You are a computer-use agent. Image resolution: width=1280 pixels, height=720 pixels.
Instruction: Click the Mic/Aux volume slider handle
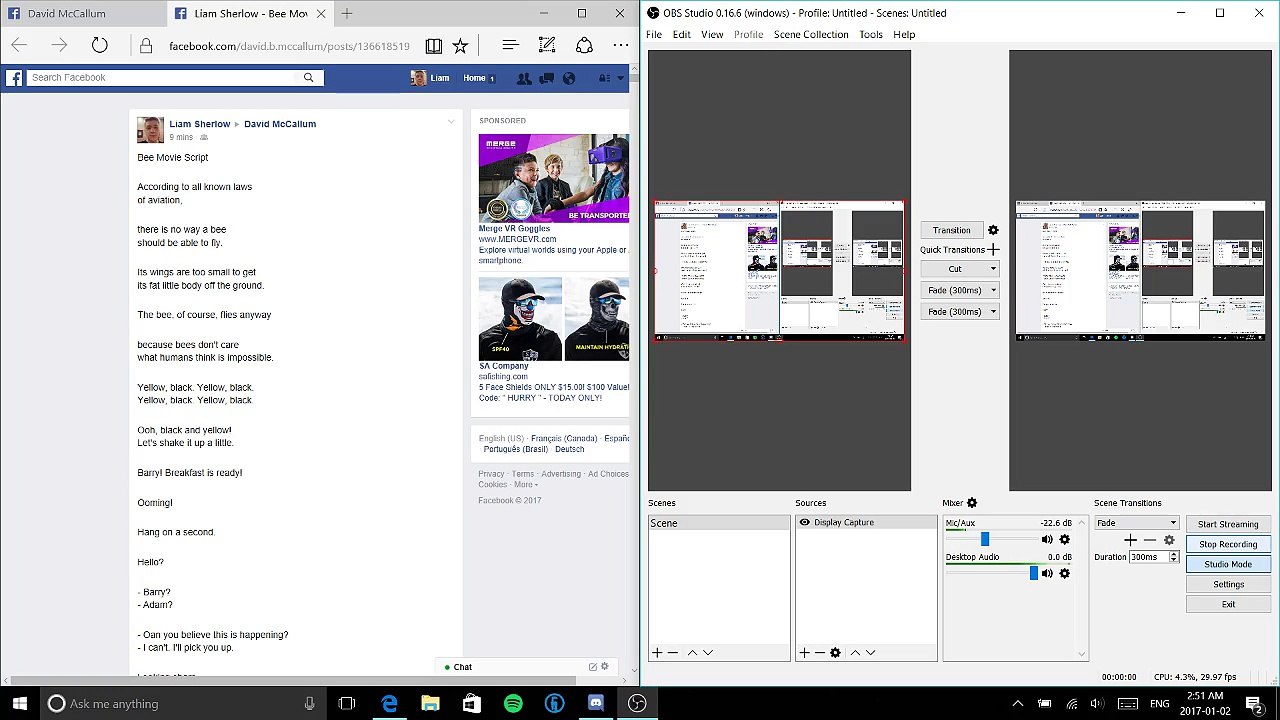click(x=984, y=540)
